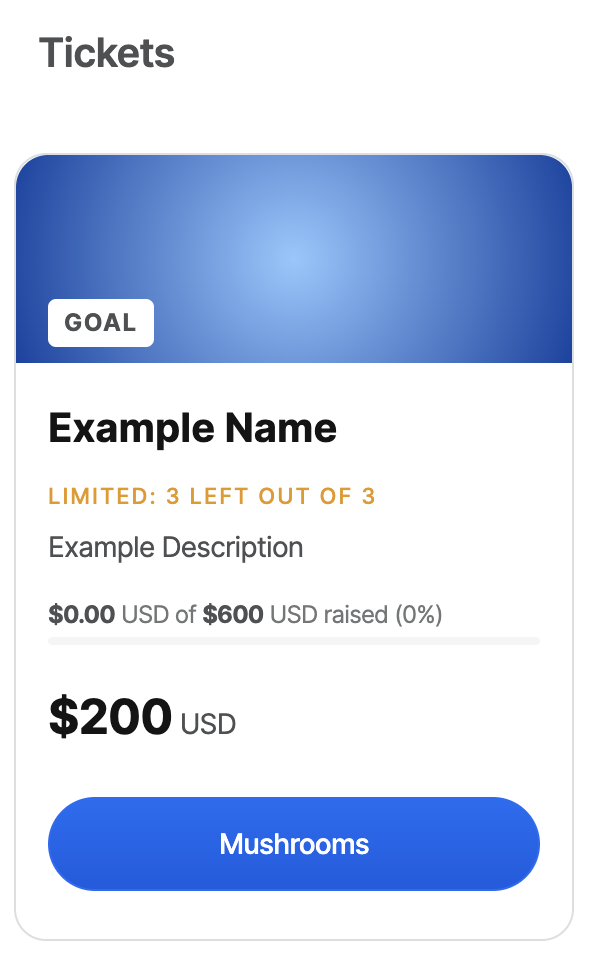Click "USD of" in the funding line

[158, 614]
